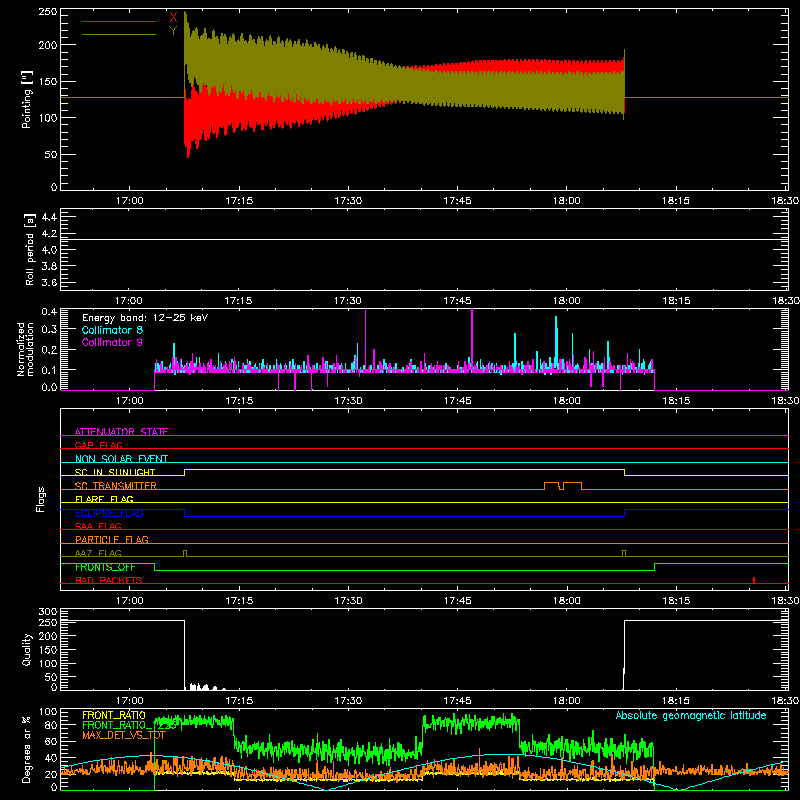Click the '300' tick label on Quality axis
The image size is (800, 800).
pos(47,612)
